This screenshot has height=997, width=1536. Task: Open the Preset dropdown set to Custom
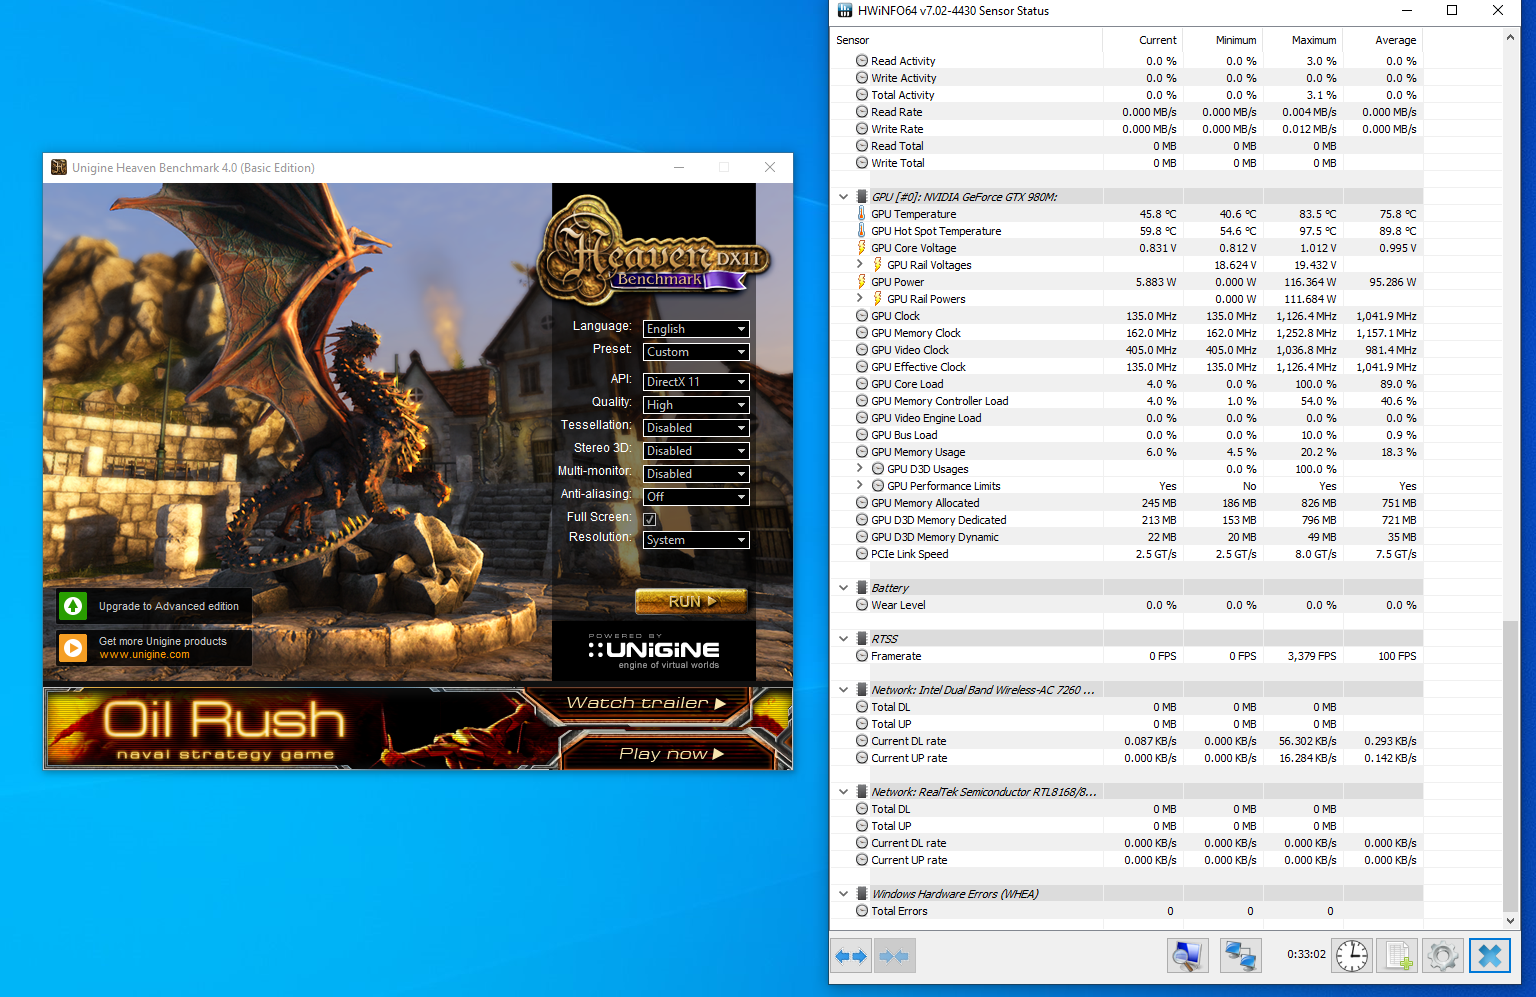696,352
